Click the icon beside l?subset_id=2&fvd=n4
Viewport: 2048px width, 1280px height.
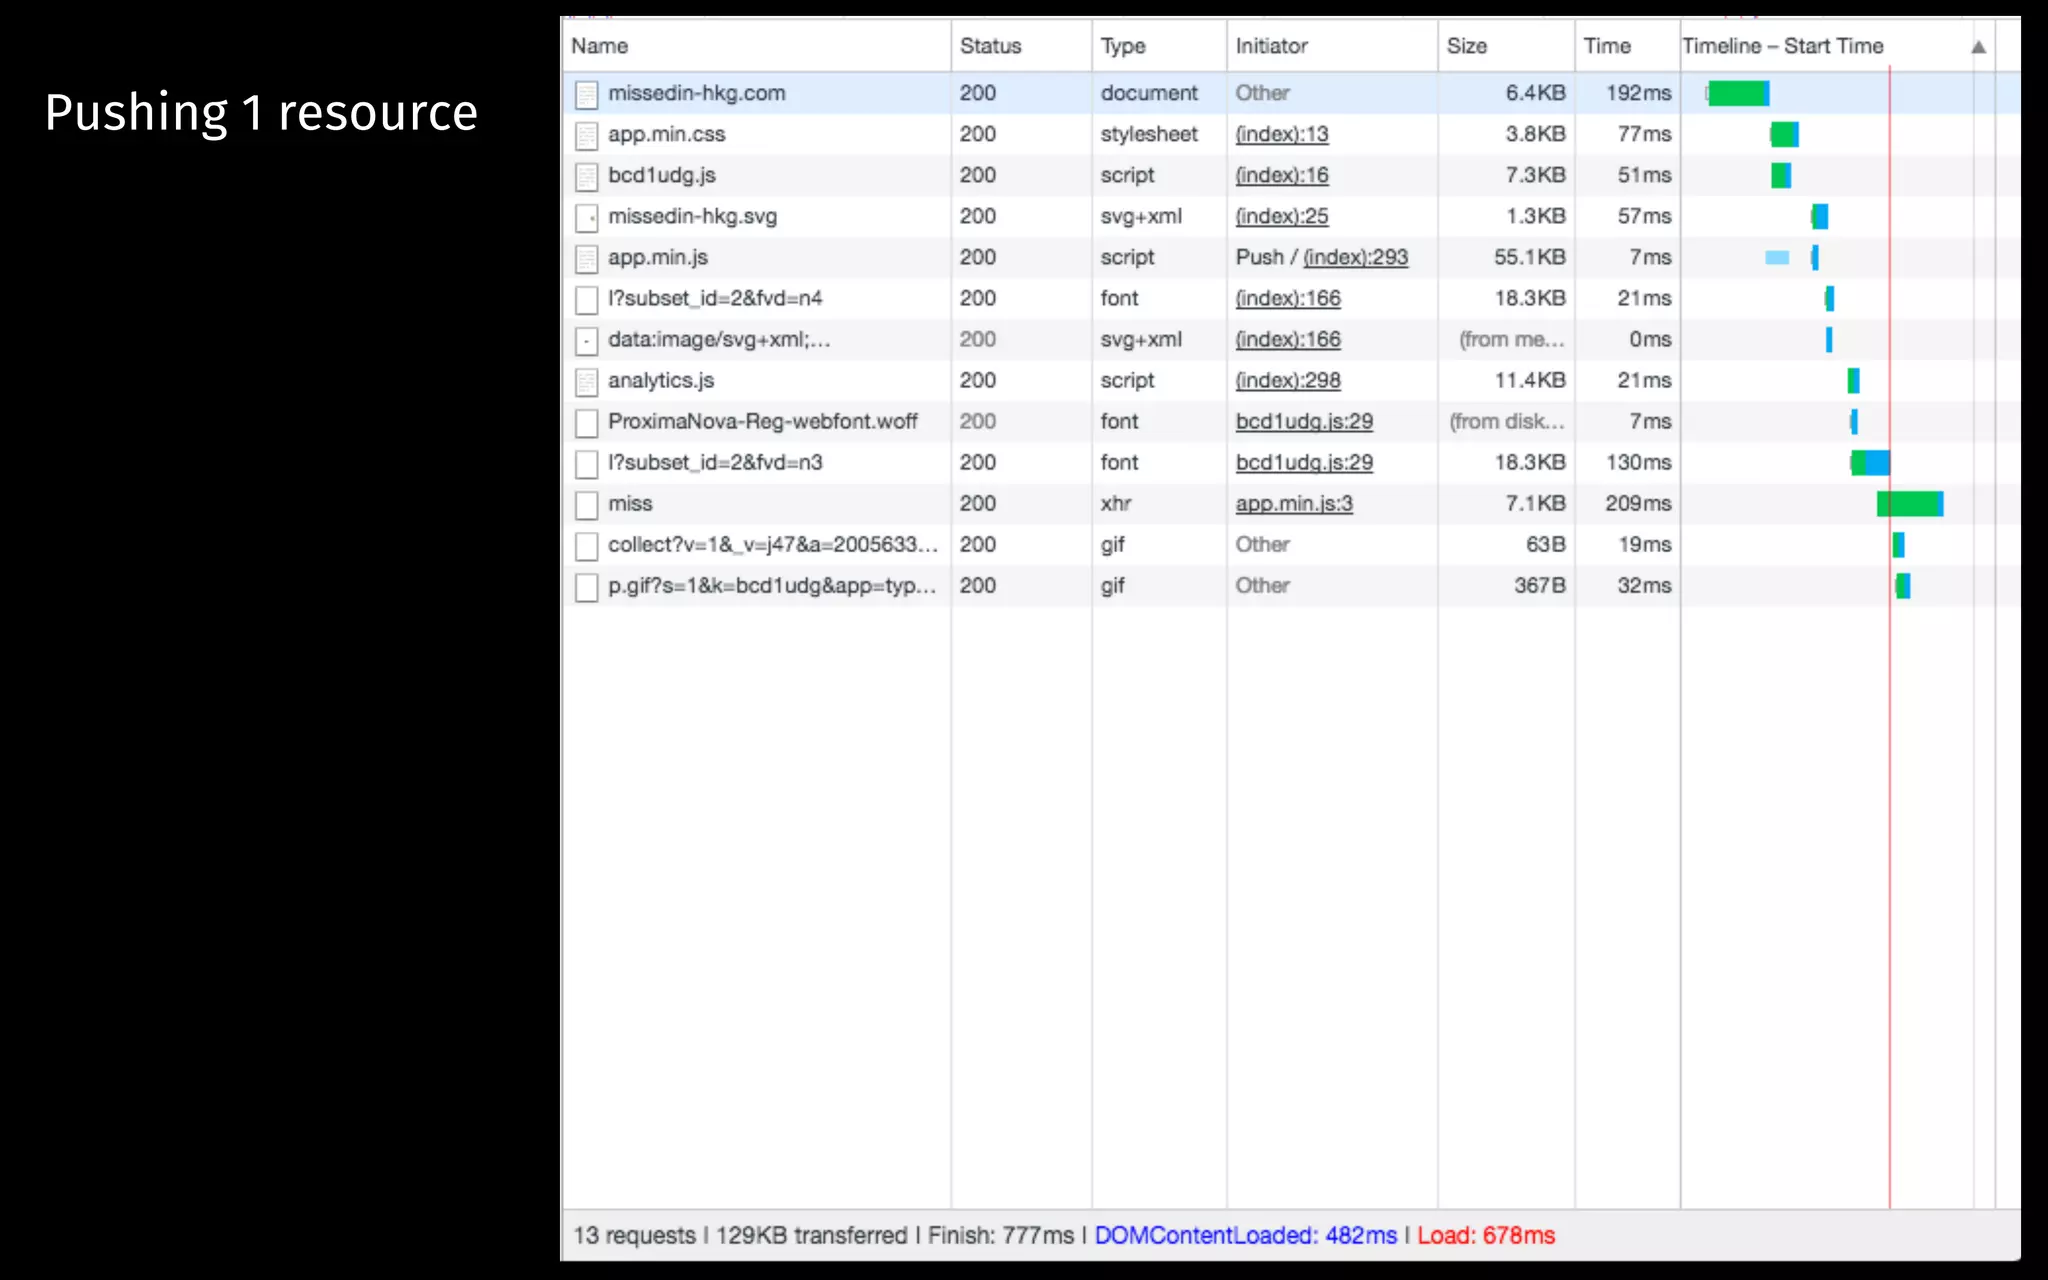(586, 299)
